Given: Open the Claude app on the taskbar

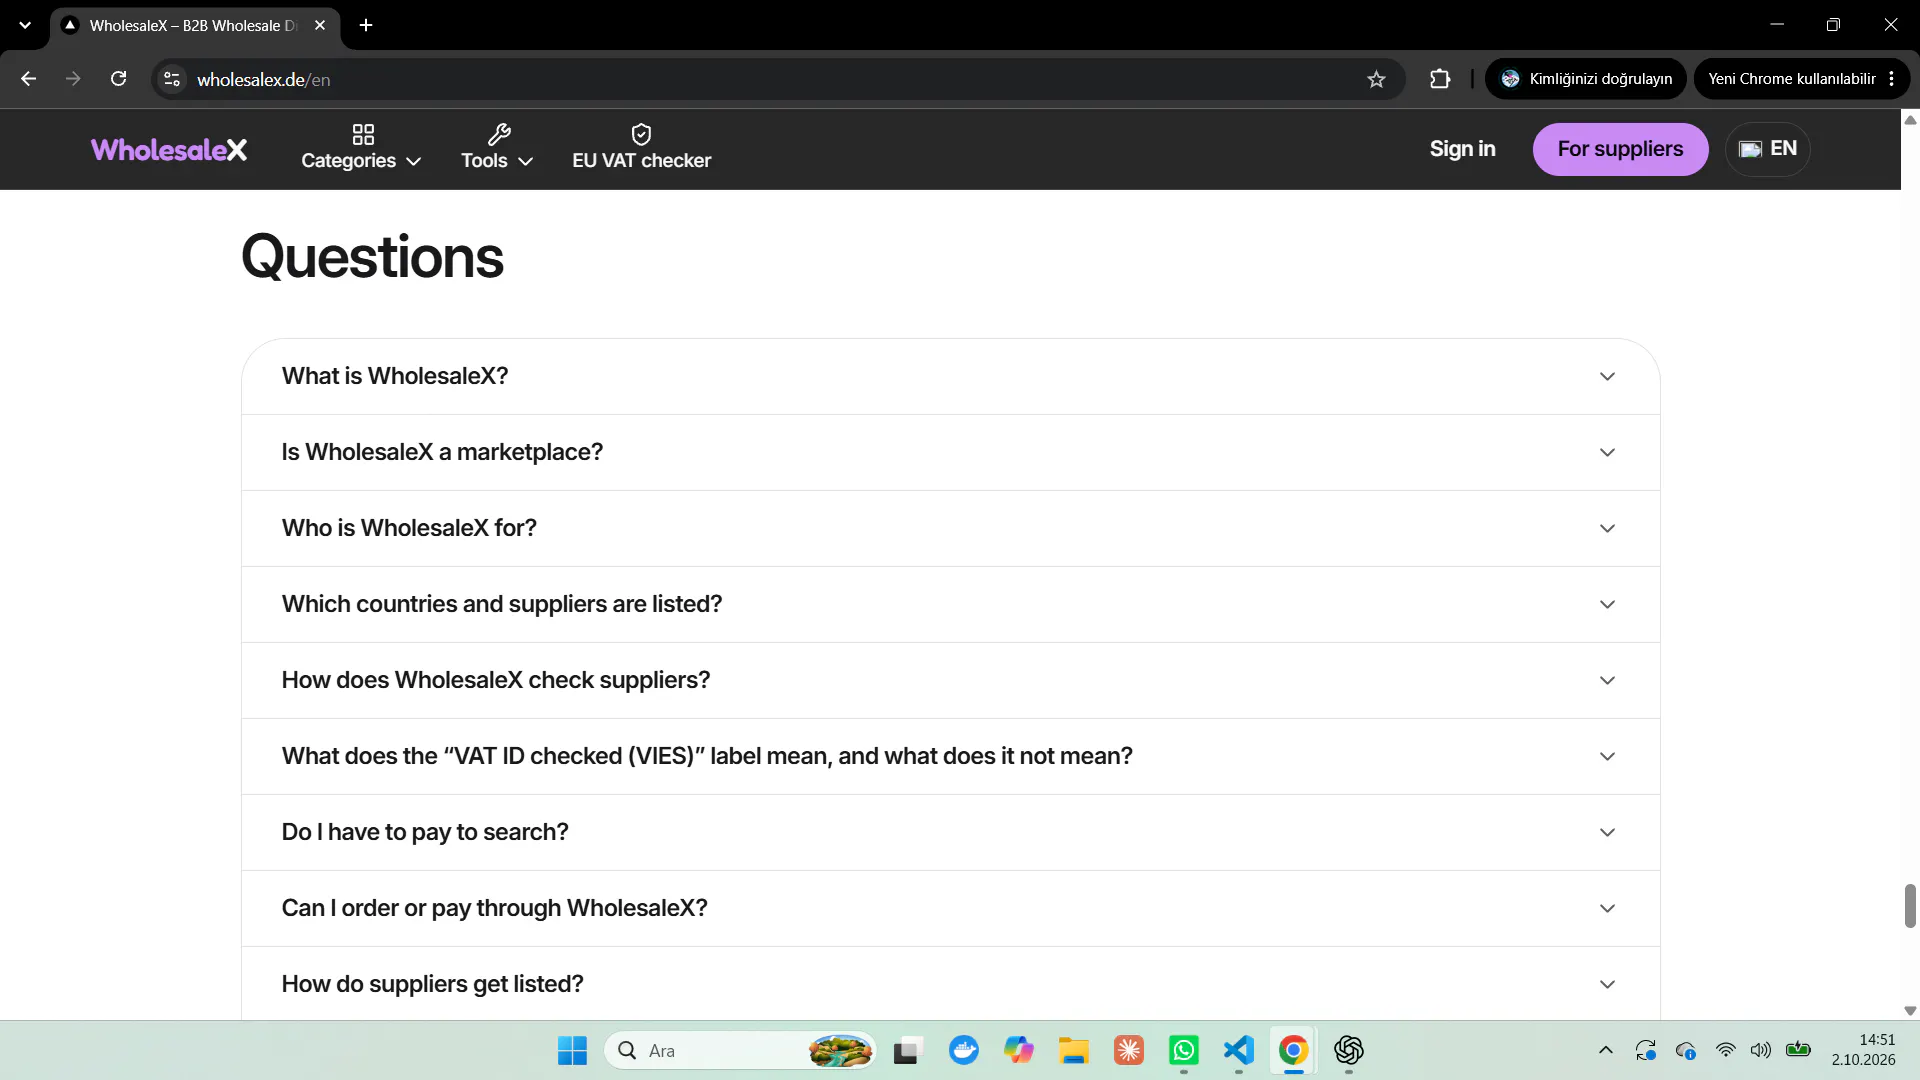Looking at the screenshot, I should [1129, 1051].
